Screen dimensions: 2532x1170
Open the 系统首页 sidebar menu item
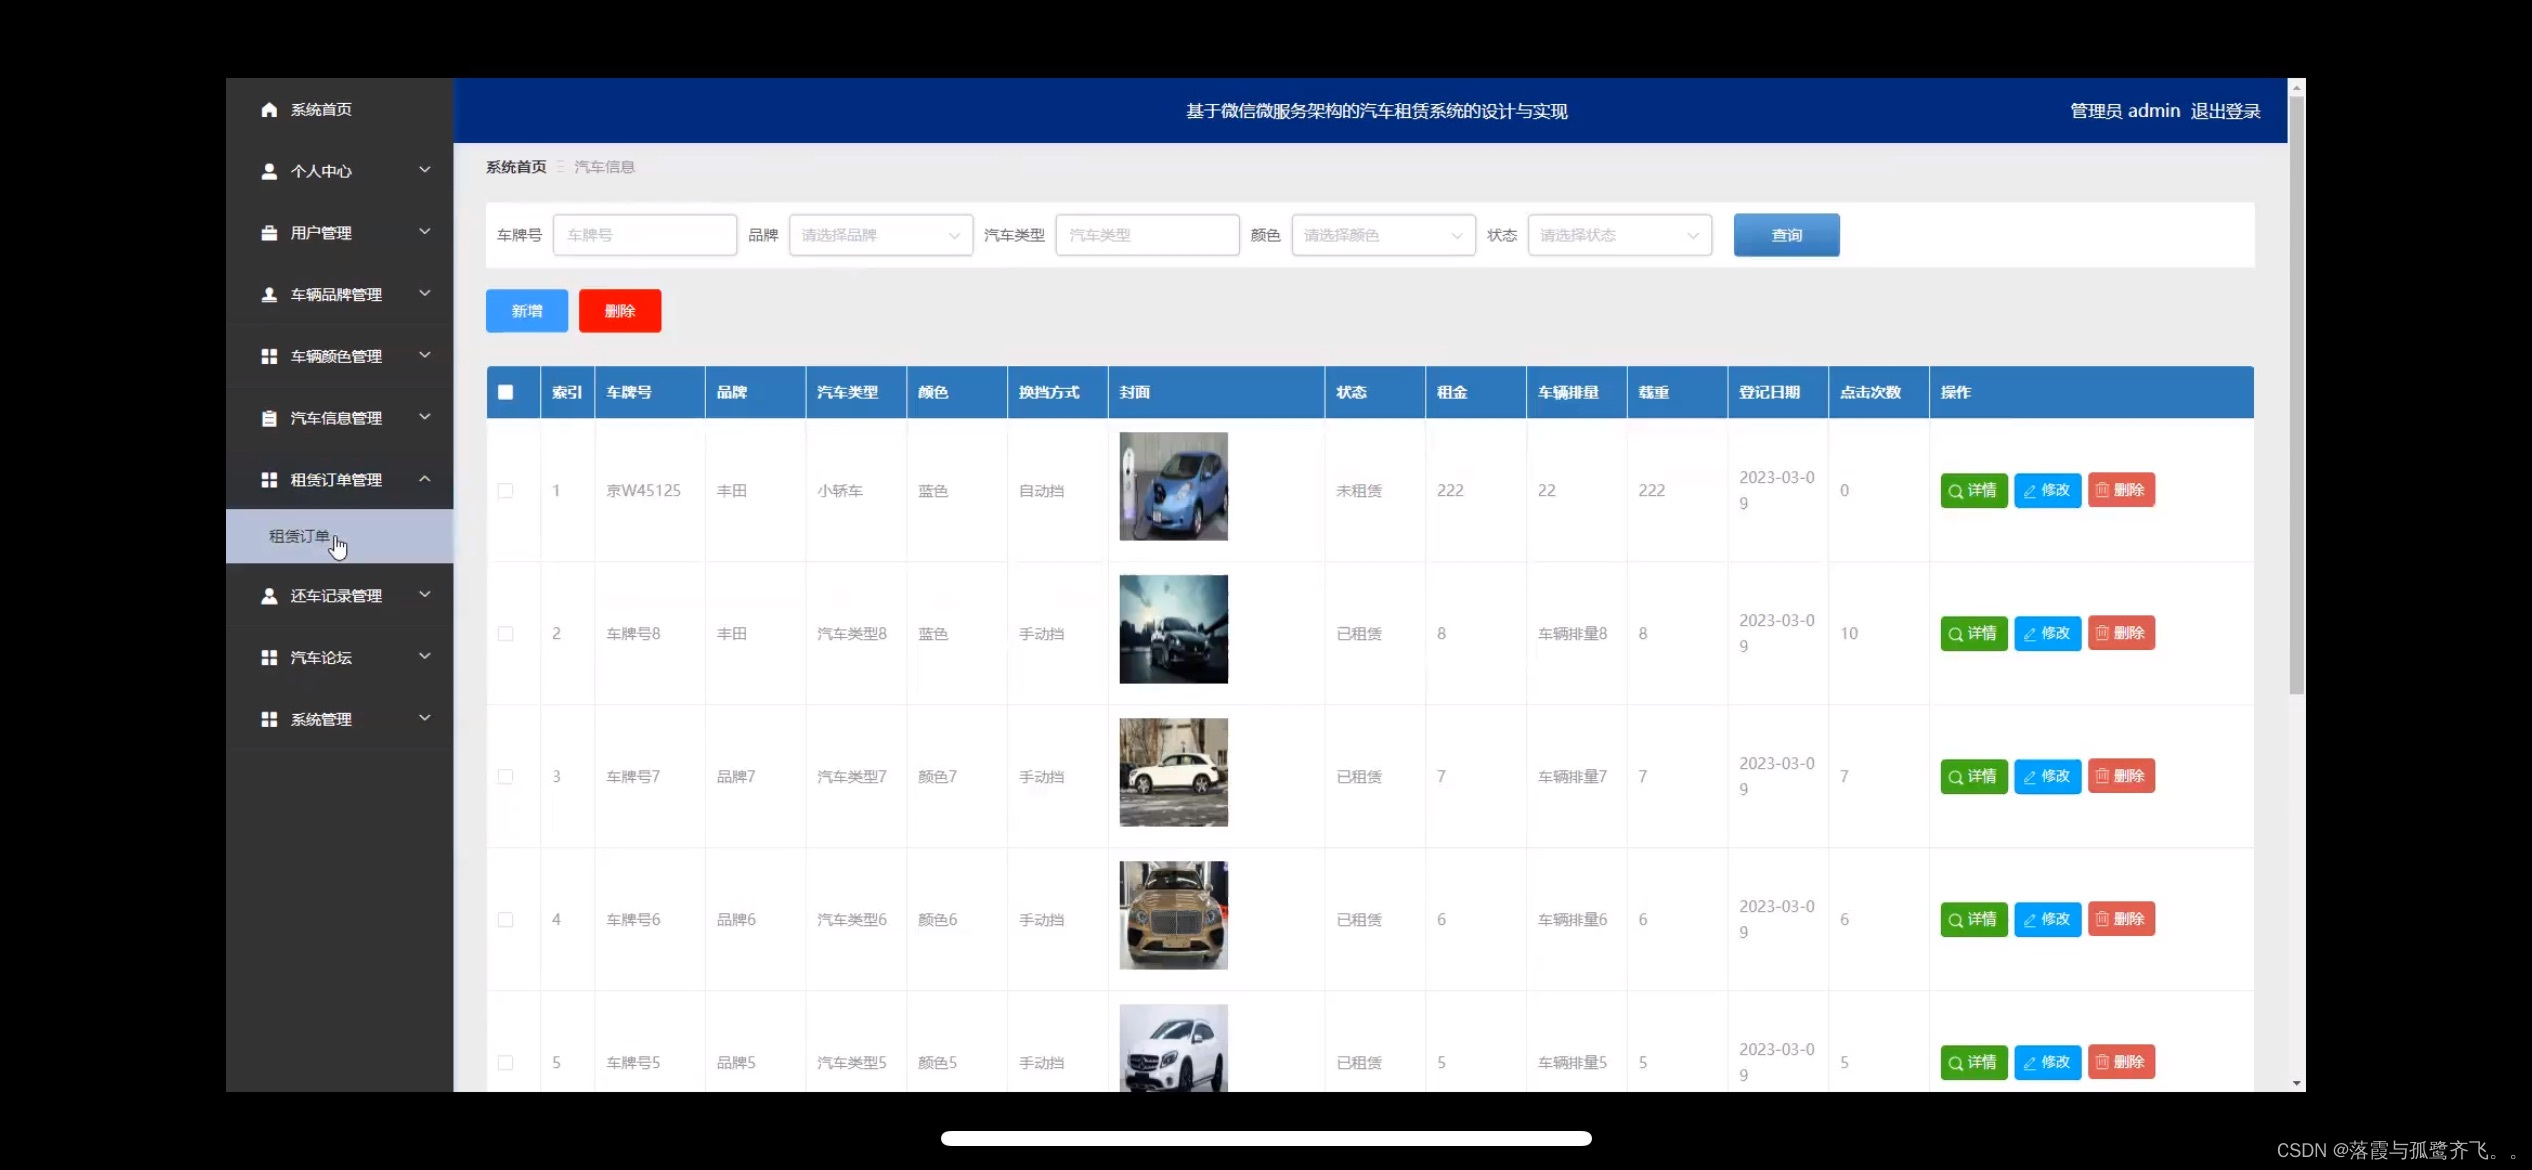[x=339, y=110]
